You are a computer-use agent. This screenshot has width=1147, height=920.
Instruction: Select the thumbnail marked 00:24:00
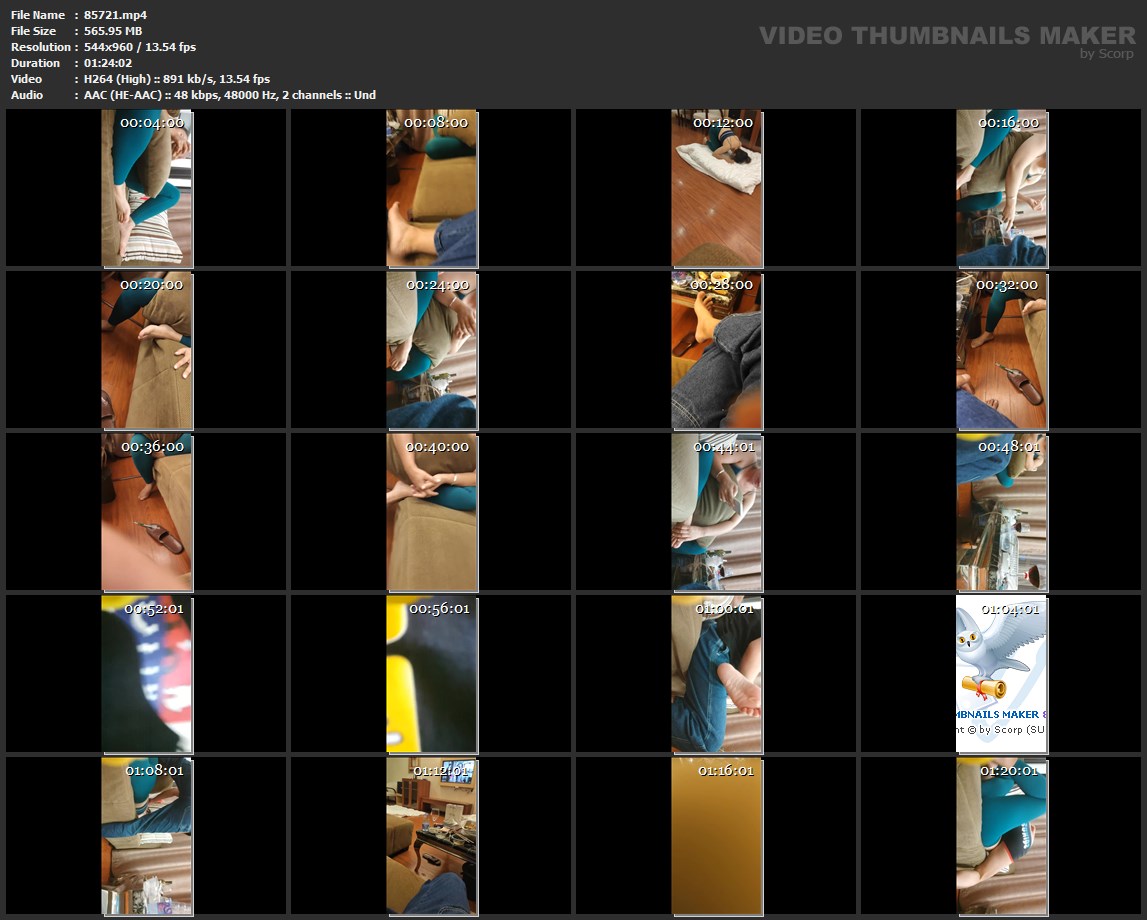431,350
